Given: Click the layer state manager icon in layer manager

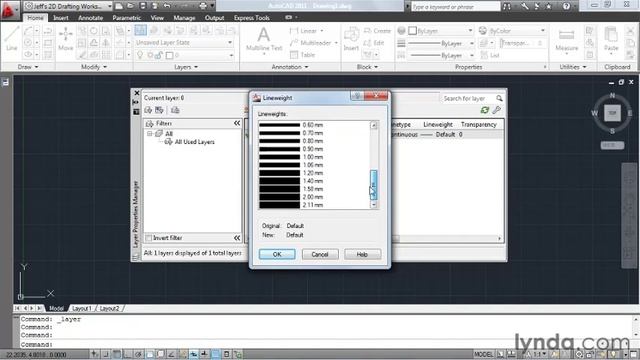Looking at the screenshot, I should click(x=175, y=110).
